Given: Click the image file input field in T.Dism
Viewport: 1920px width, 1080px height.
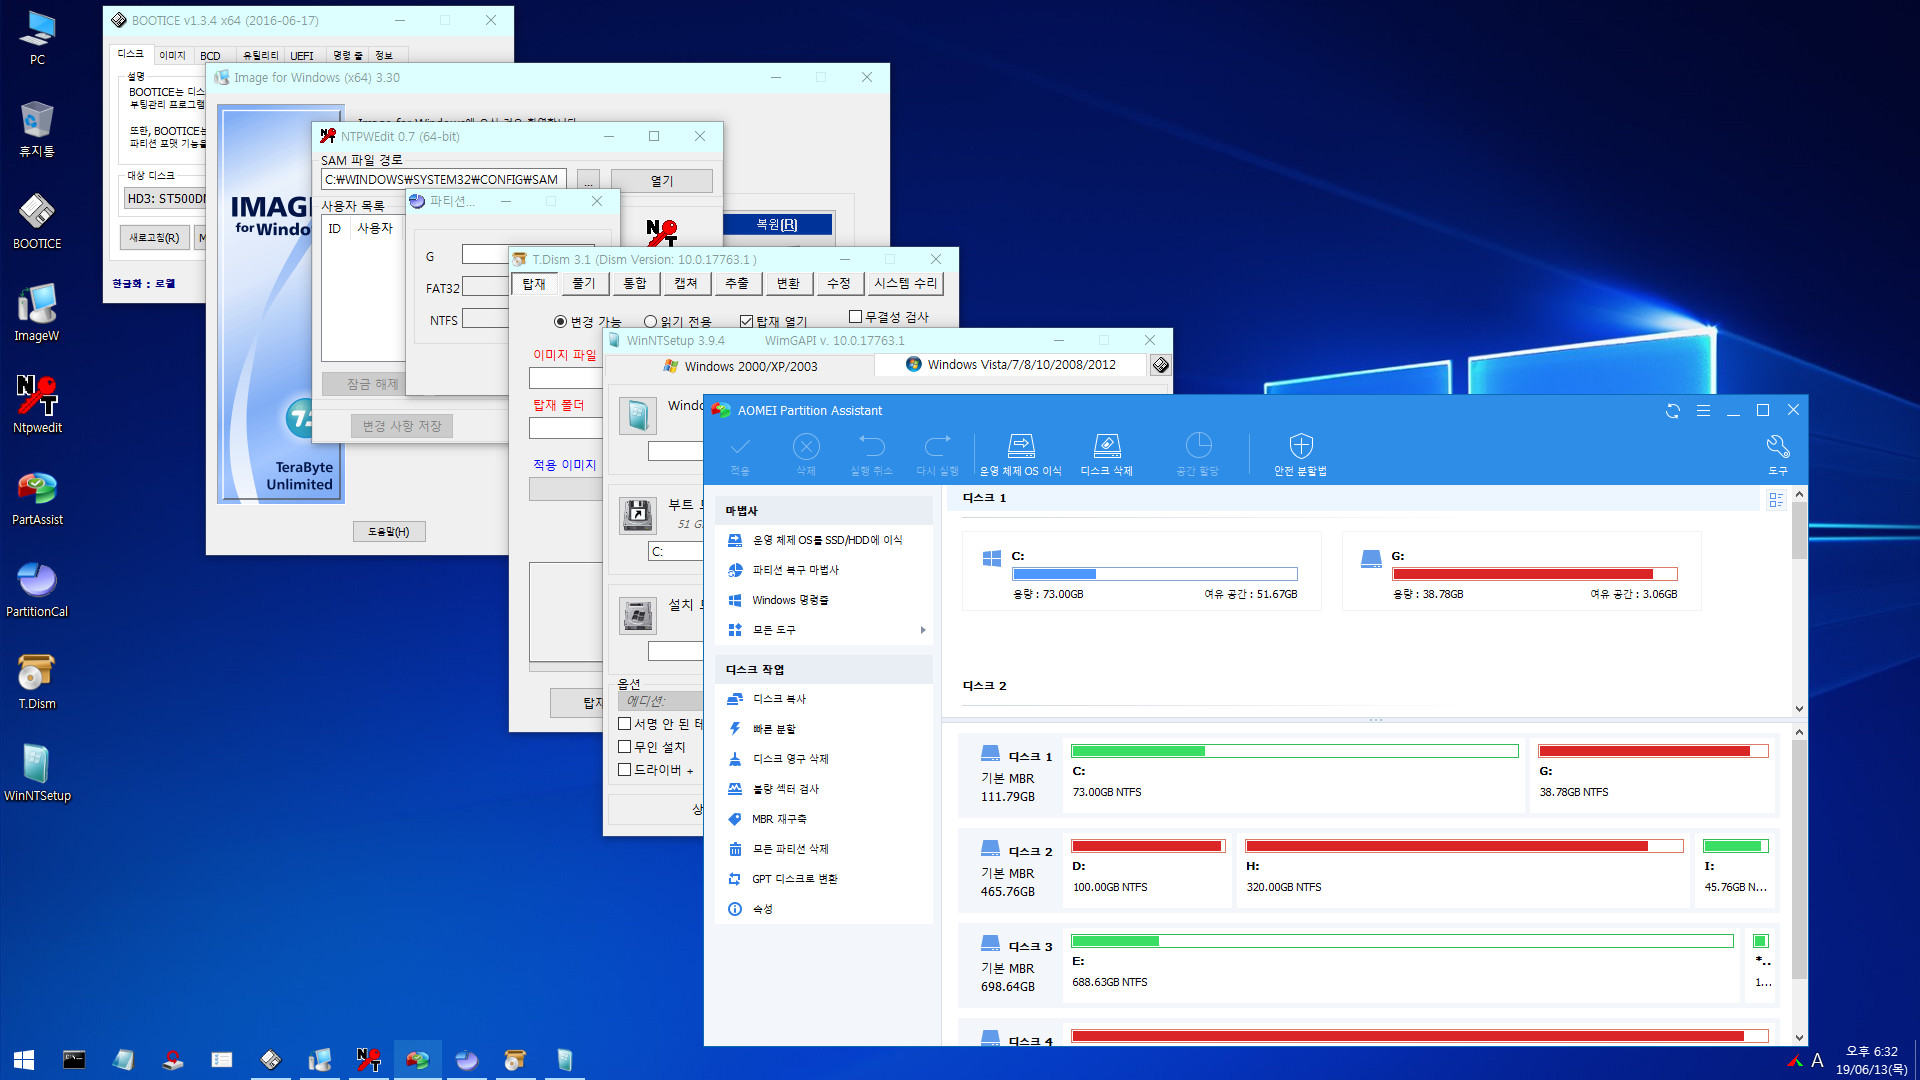Looking at the screenshot, I should pyautogui.click(x=566, y=379).
